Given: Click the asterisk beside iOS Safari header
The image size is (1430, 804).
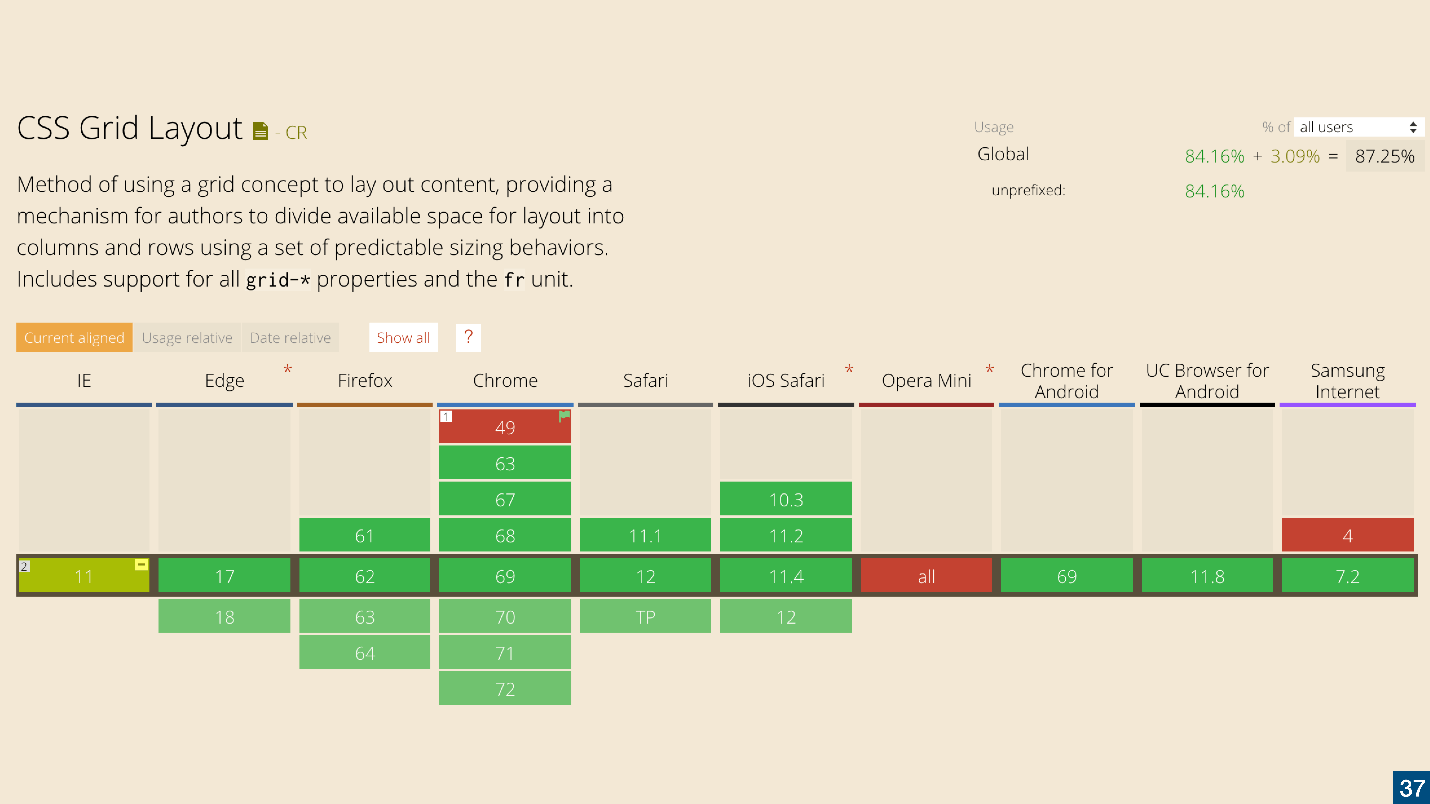Looking at the screenshot, I should pos(849,371).
